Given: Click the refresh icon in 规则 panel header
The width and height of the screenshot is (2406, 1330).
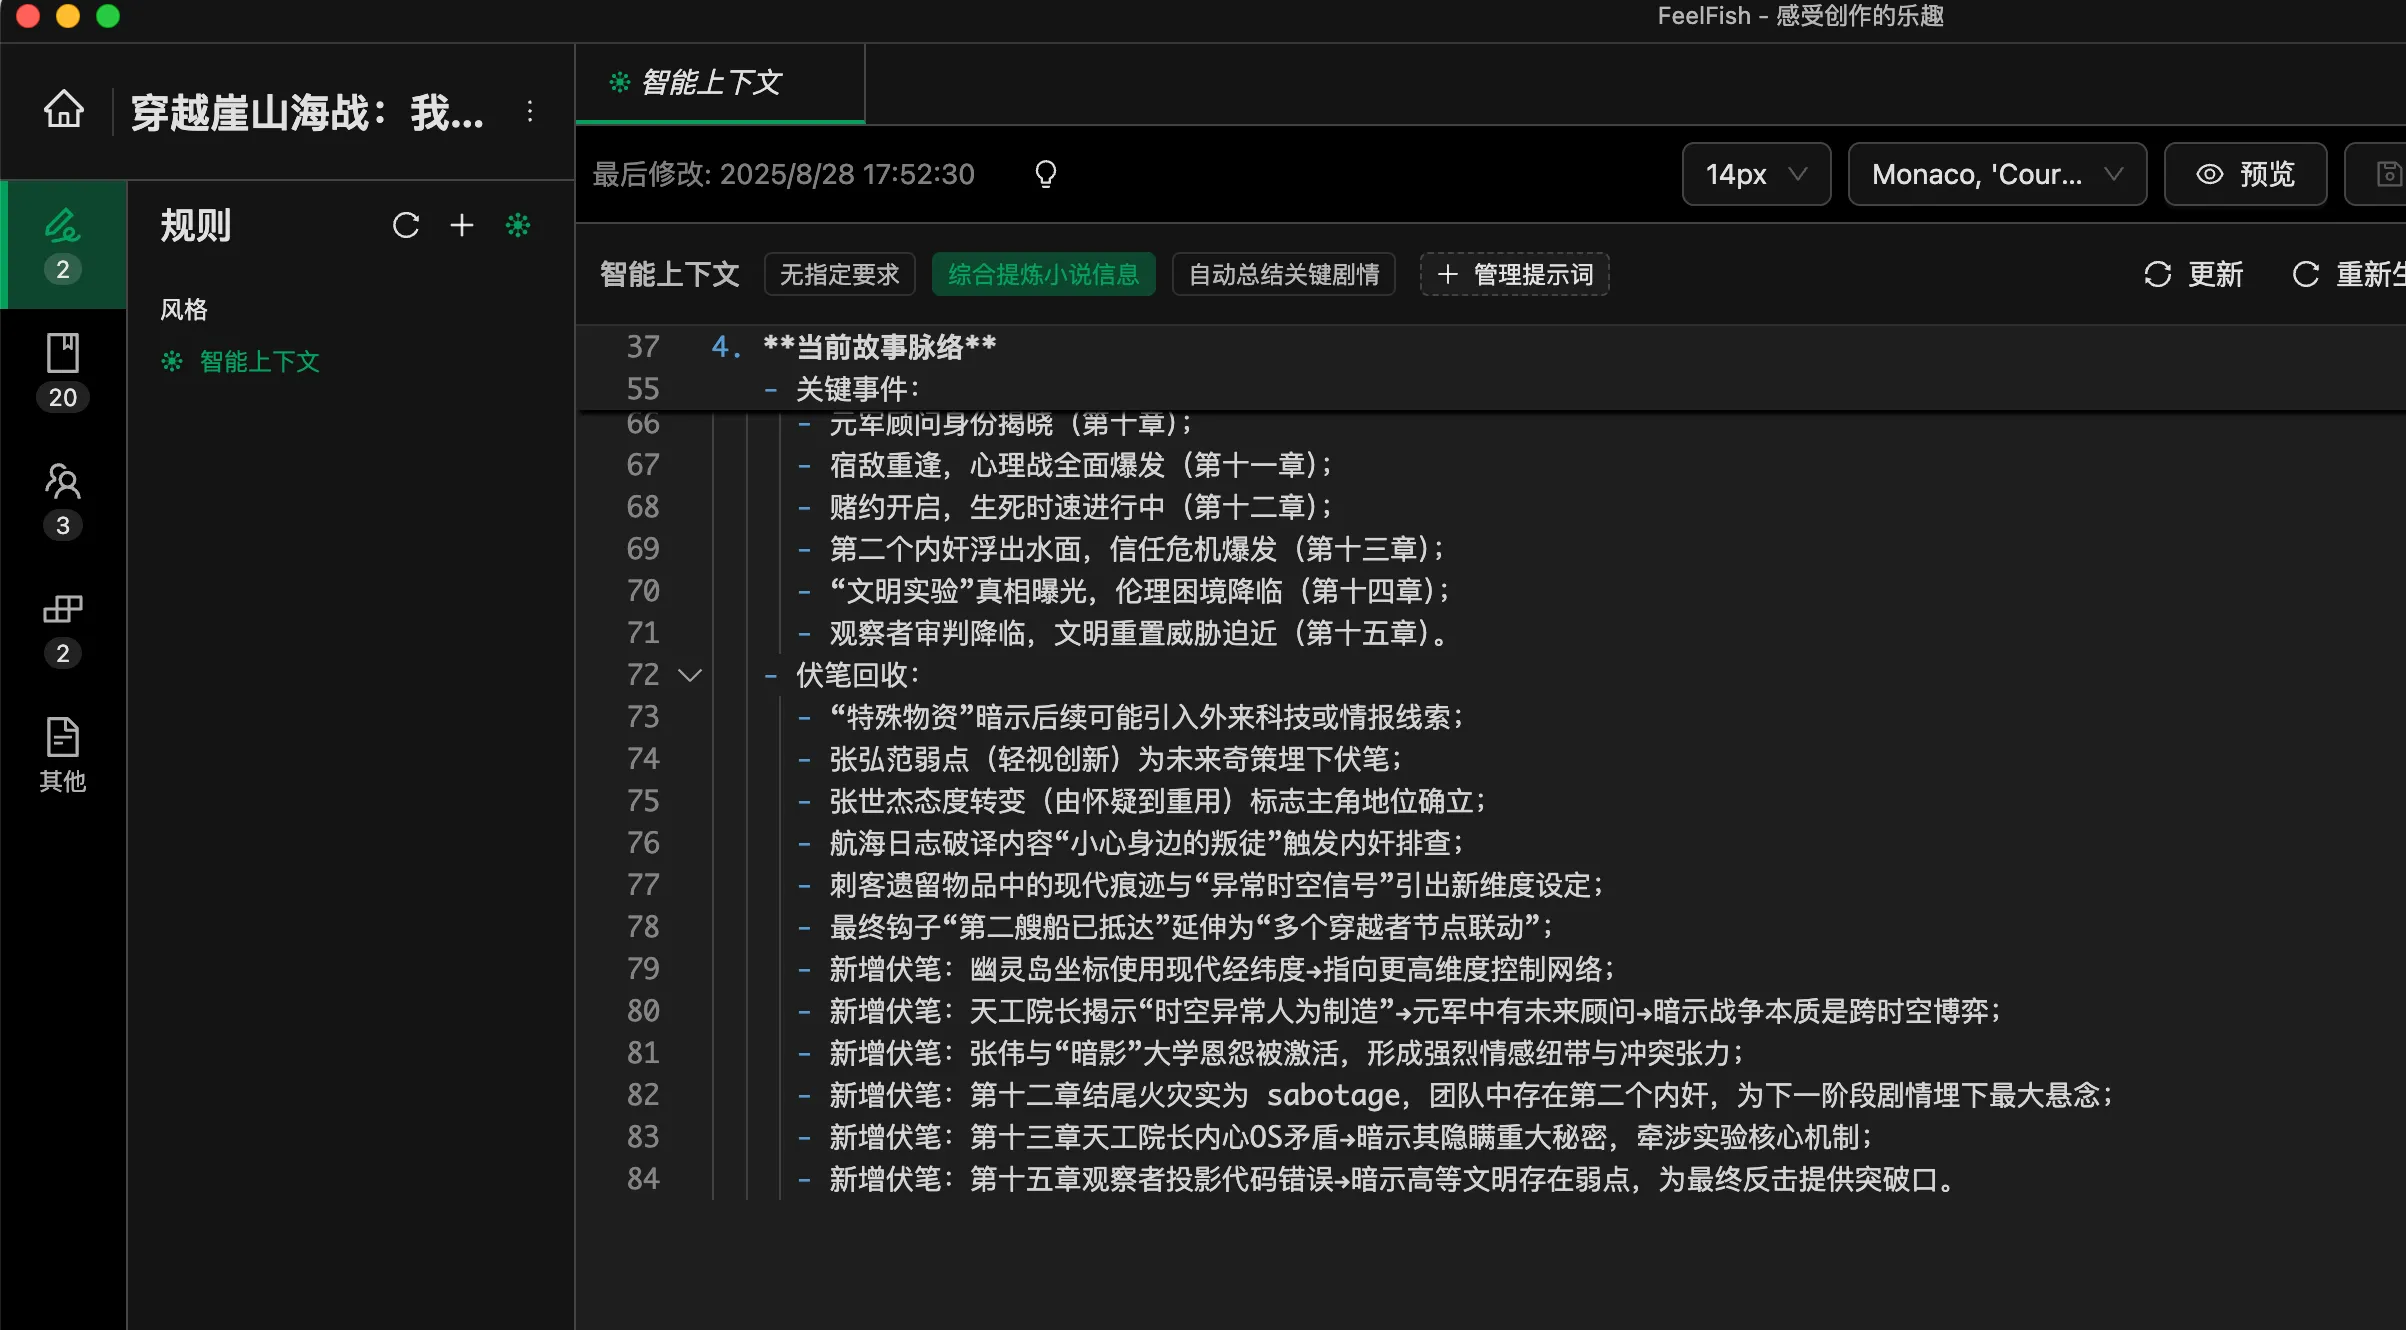Looking at the screenshot, I should 405,225.
